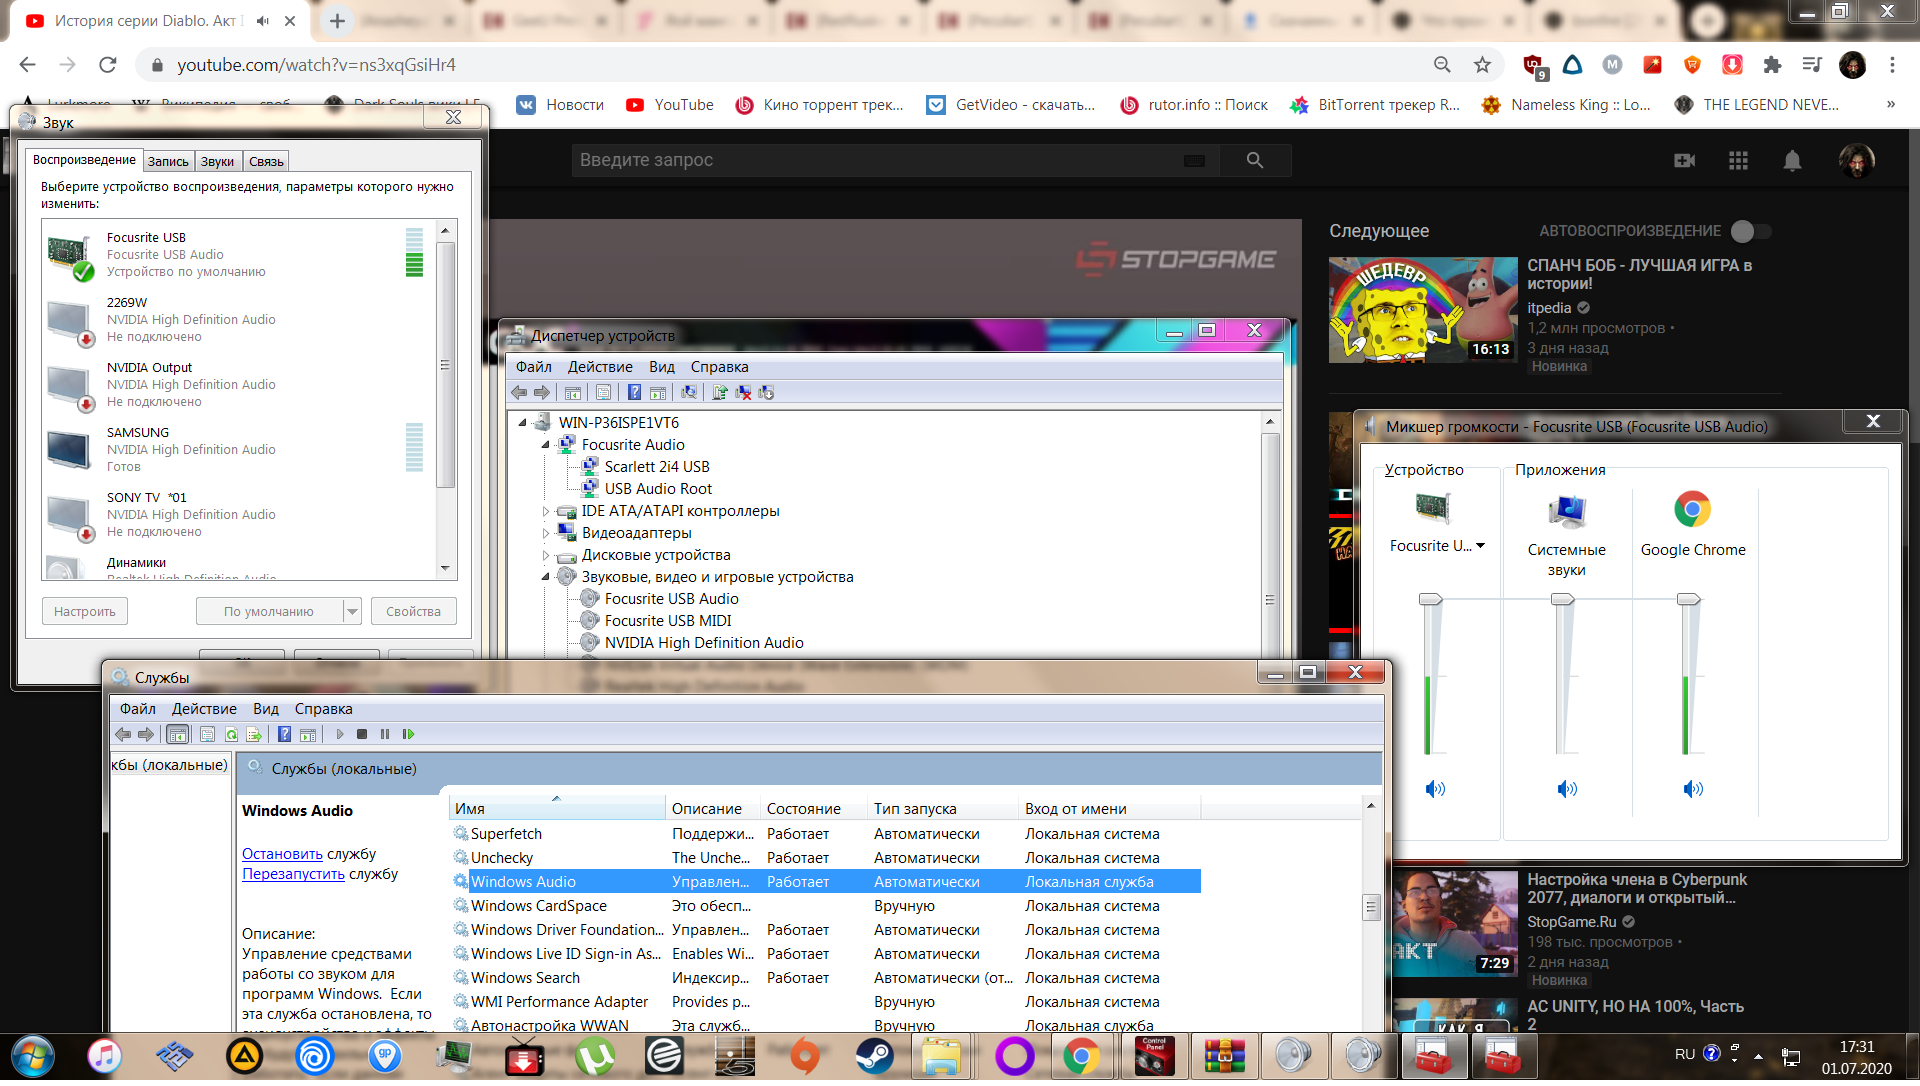Open Steam from the taskbar

tap(875, 1056)
